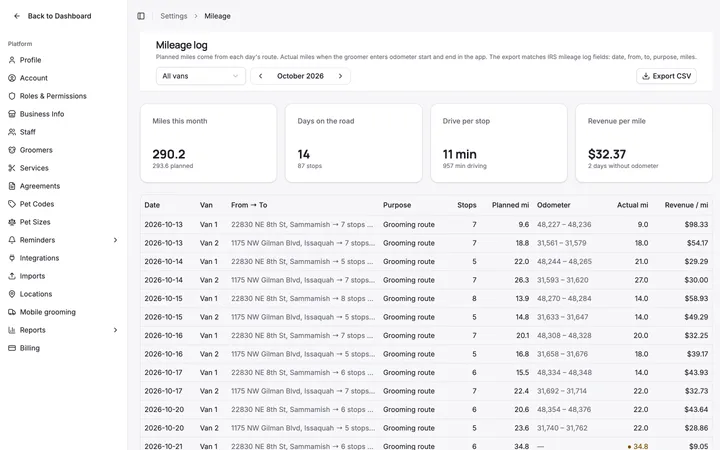This screenshot has width=720, height=450.
Task: Click the Revenue per mile card
Action: tap(644, 143)
